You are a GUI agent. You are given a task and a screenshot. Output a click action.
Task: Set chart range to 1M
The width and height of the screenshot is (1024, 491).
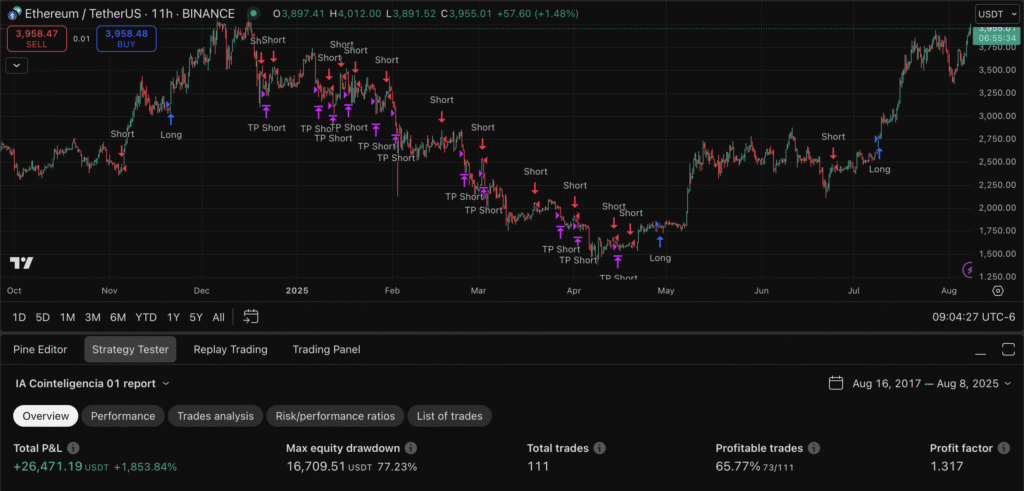[67, 317]
